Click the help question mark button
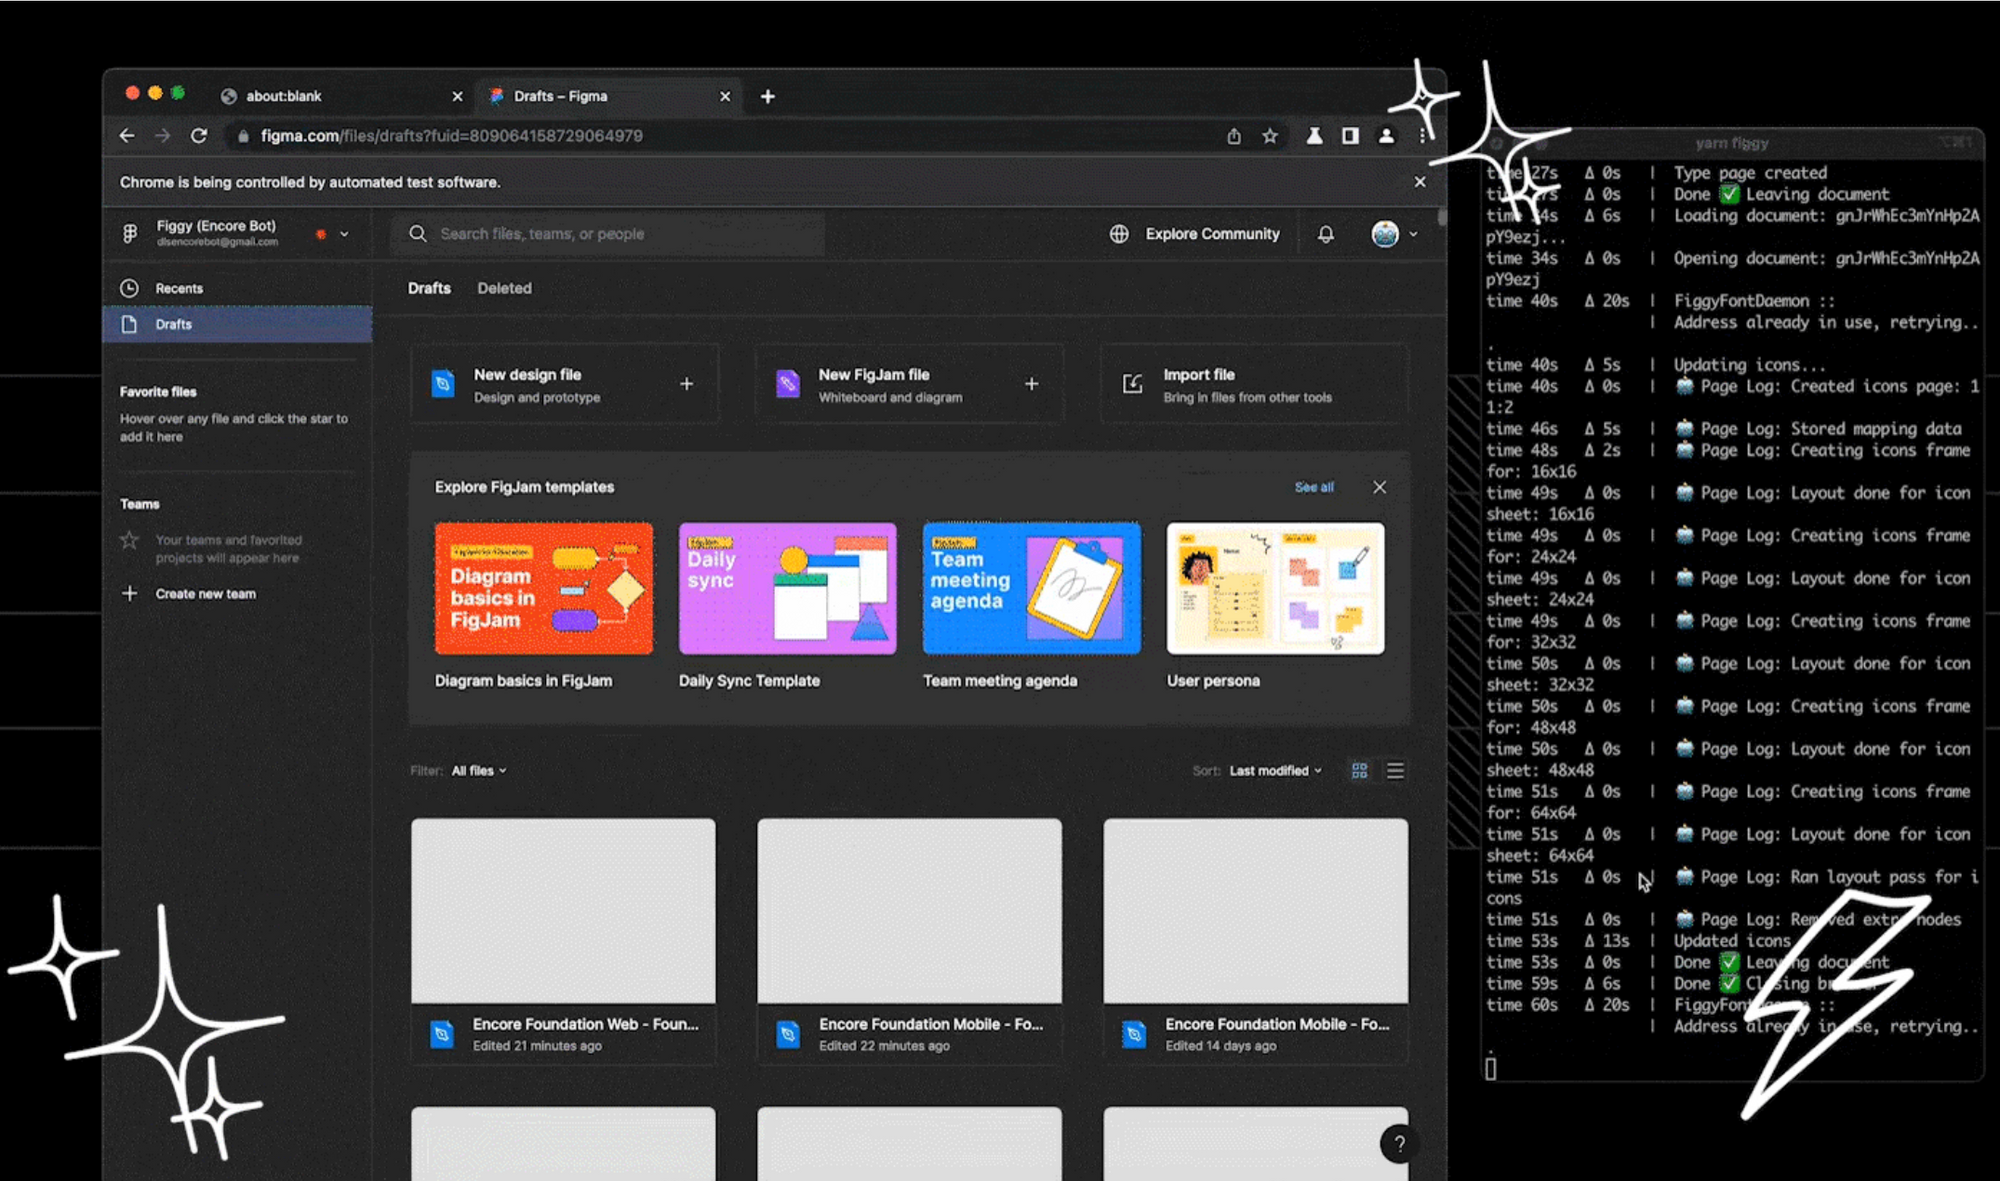 tap(1399, 1144)
